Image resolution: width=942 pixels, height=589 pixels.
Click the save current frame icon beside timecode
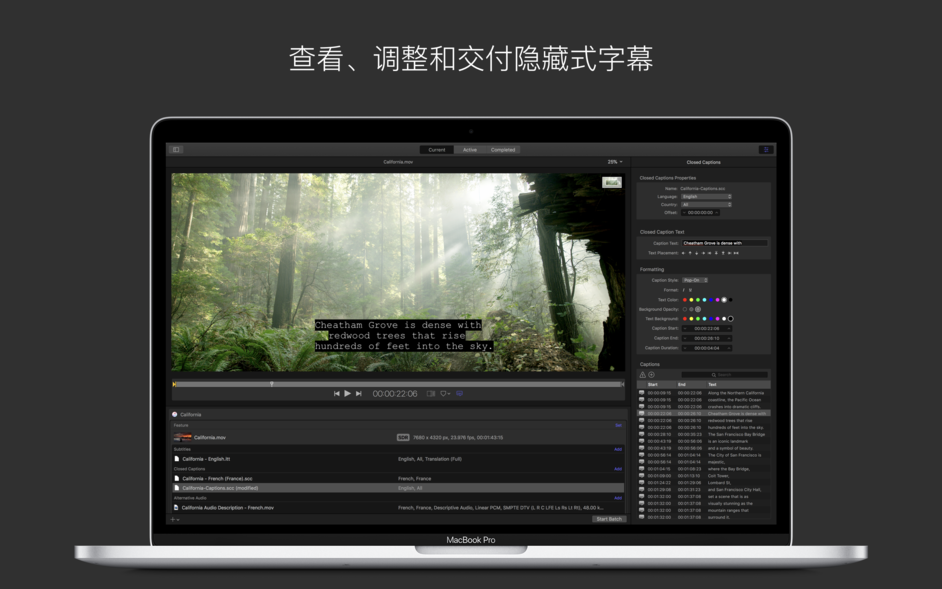431,392
